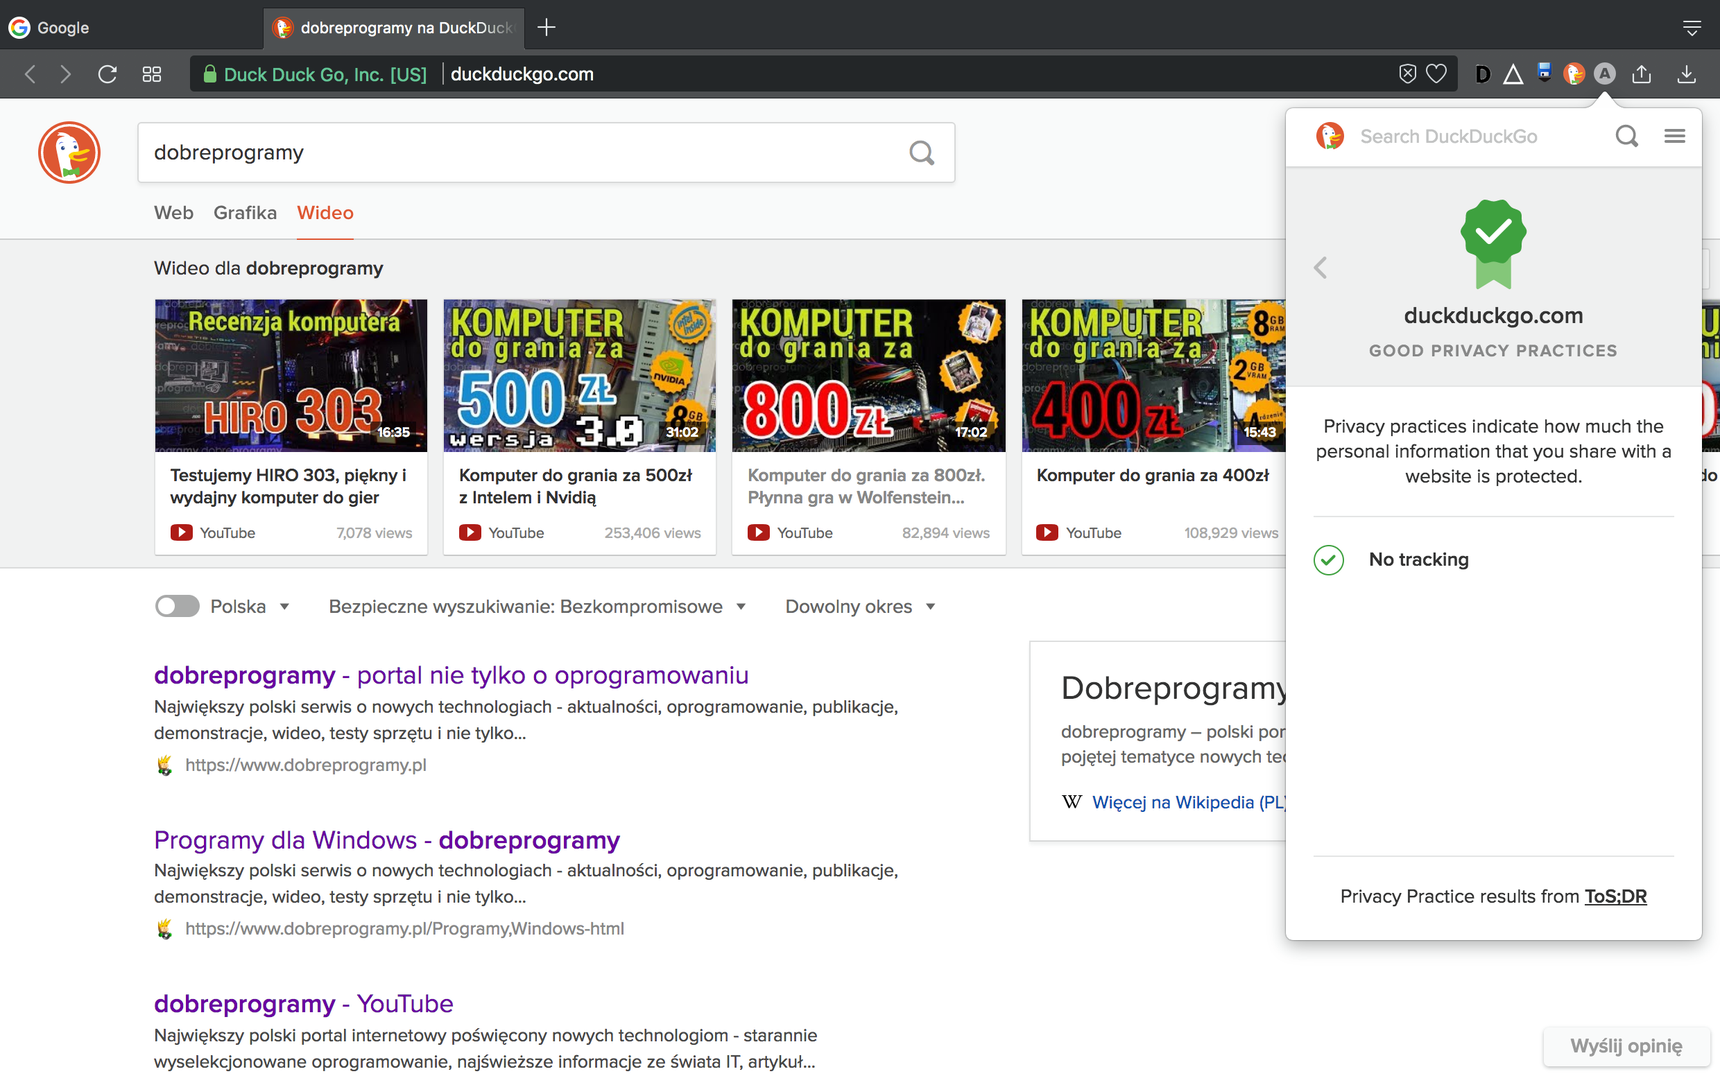Open the hamburger menu in extension popup
The height and width of the screenshot is (1076, 1720).
point(1675,136)
